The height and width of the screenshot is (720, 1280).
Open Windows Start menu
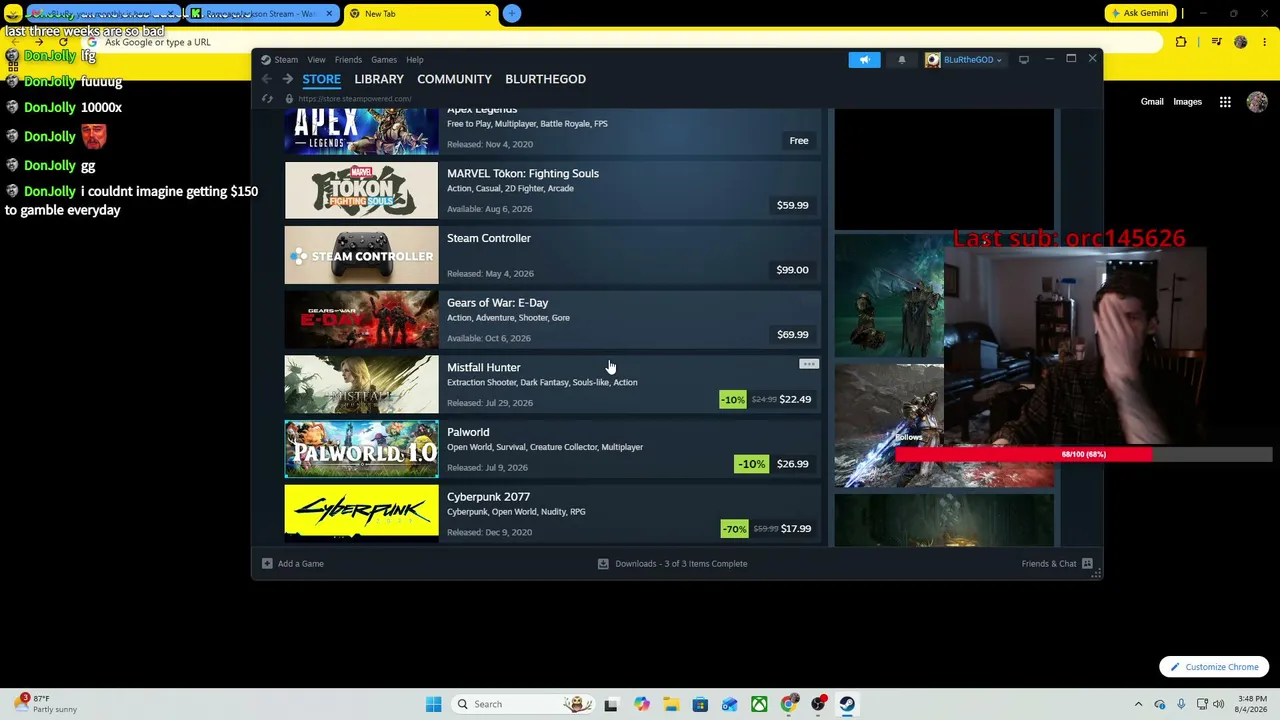tap(433, 704)
